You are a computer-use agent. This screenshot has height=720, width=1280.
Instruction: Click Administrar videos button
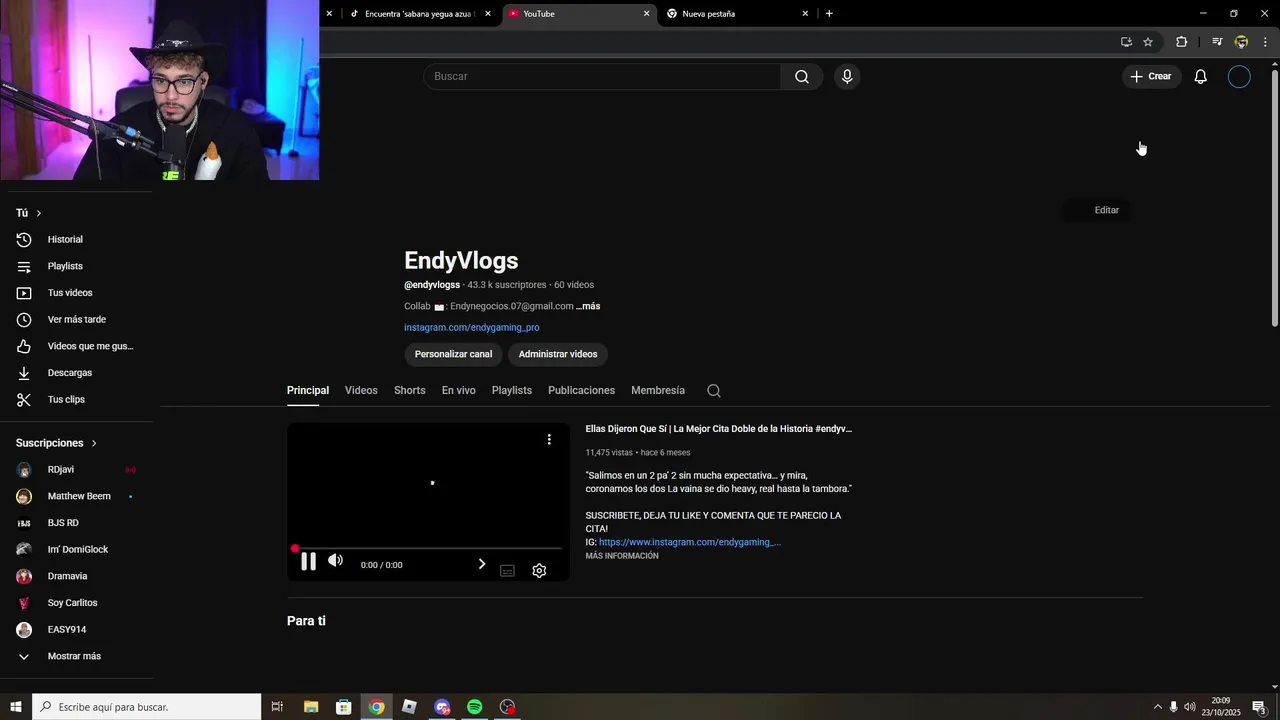(x=558, y=354)
